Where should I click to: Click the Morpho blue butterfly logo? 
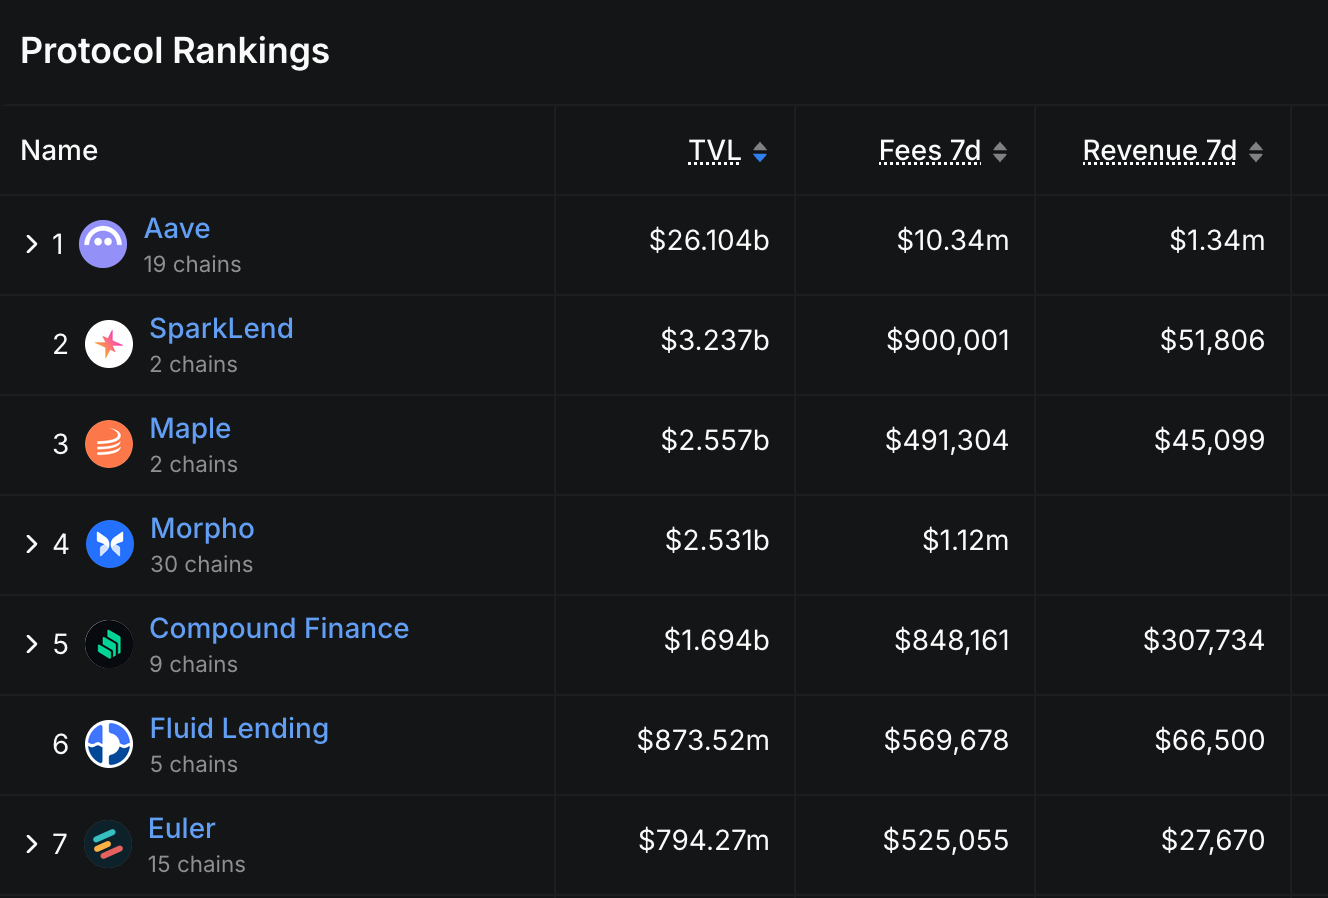(x=110, y=544)
